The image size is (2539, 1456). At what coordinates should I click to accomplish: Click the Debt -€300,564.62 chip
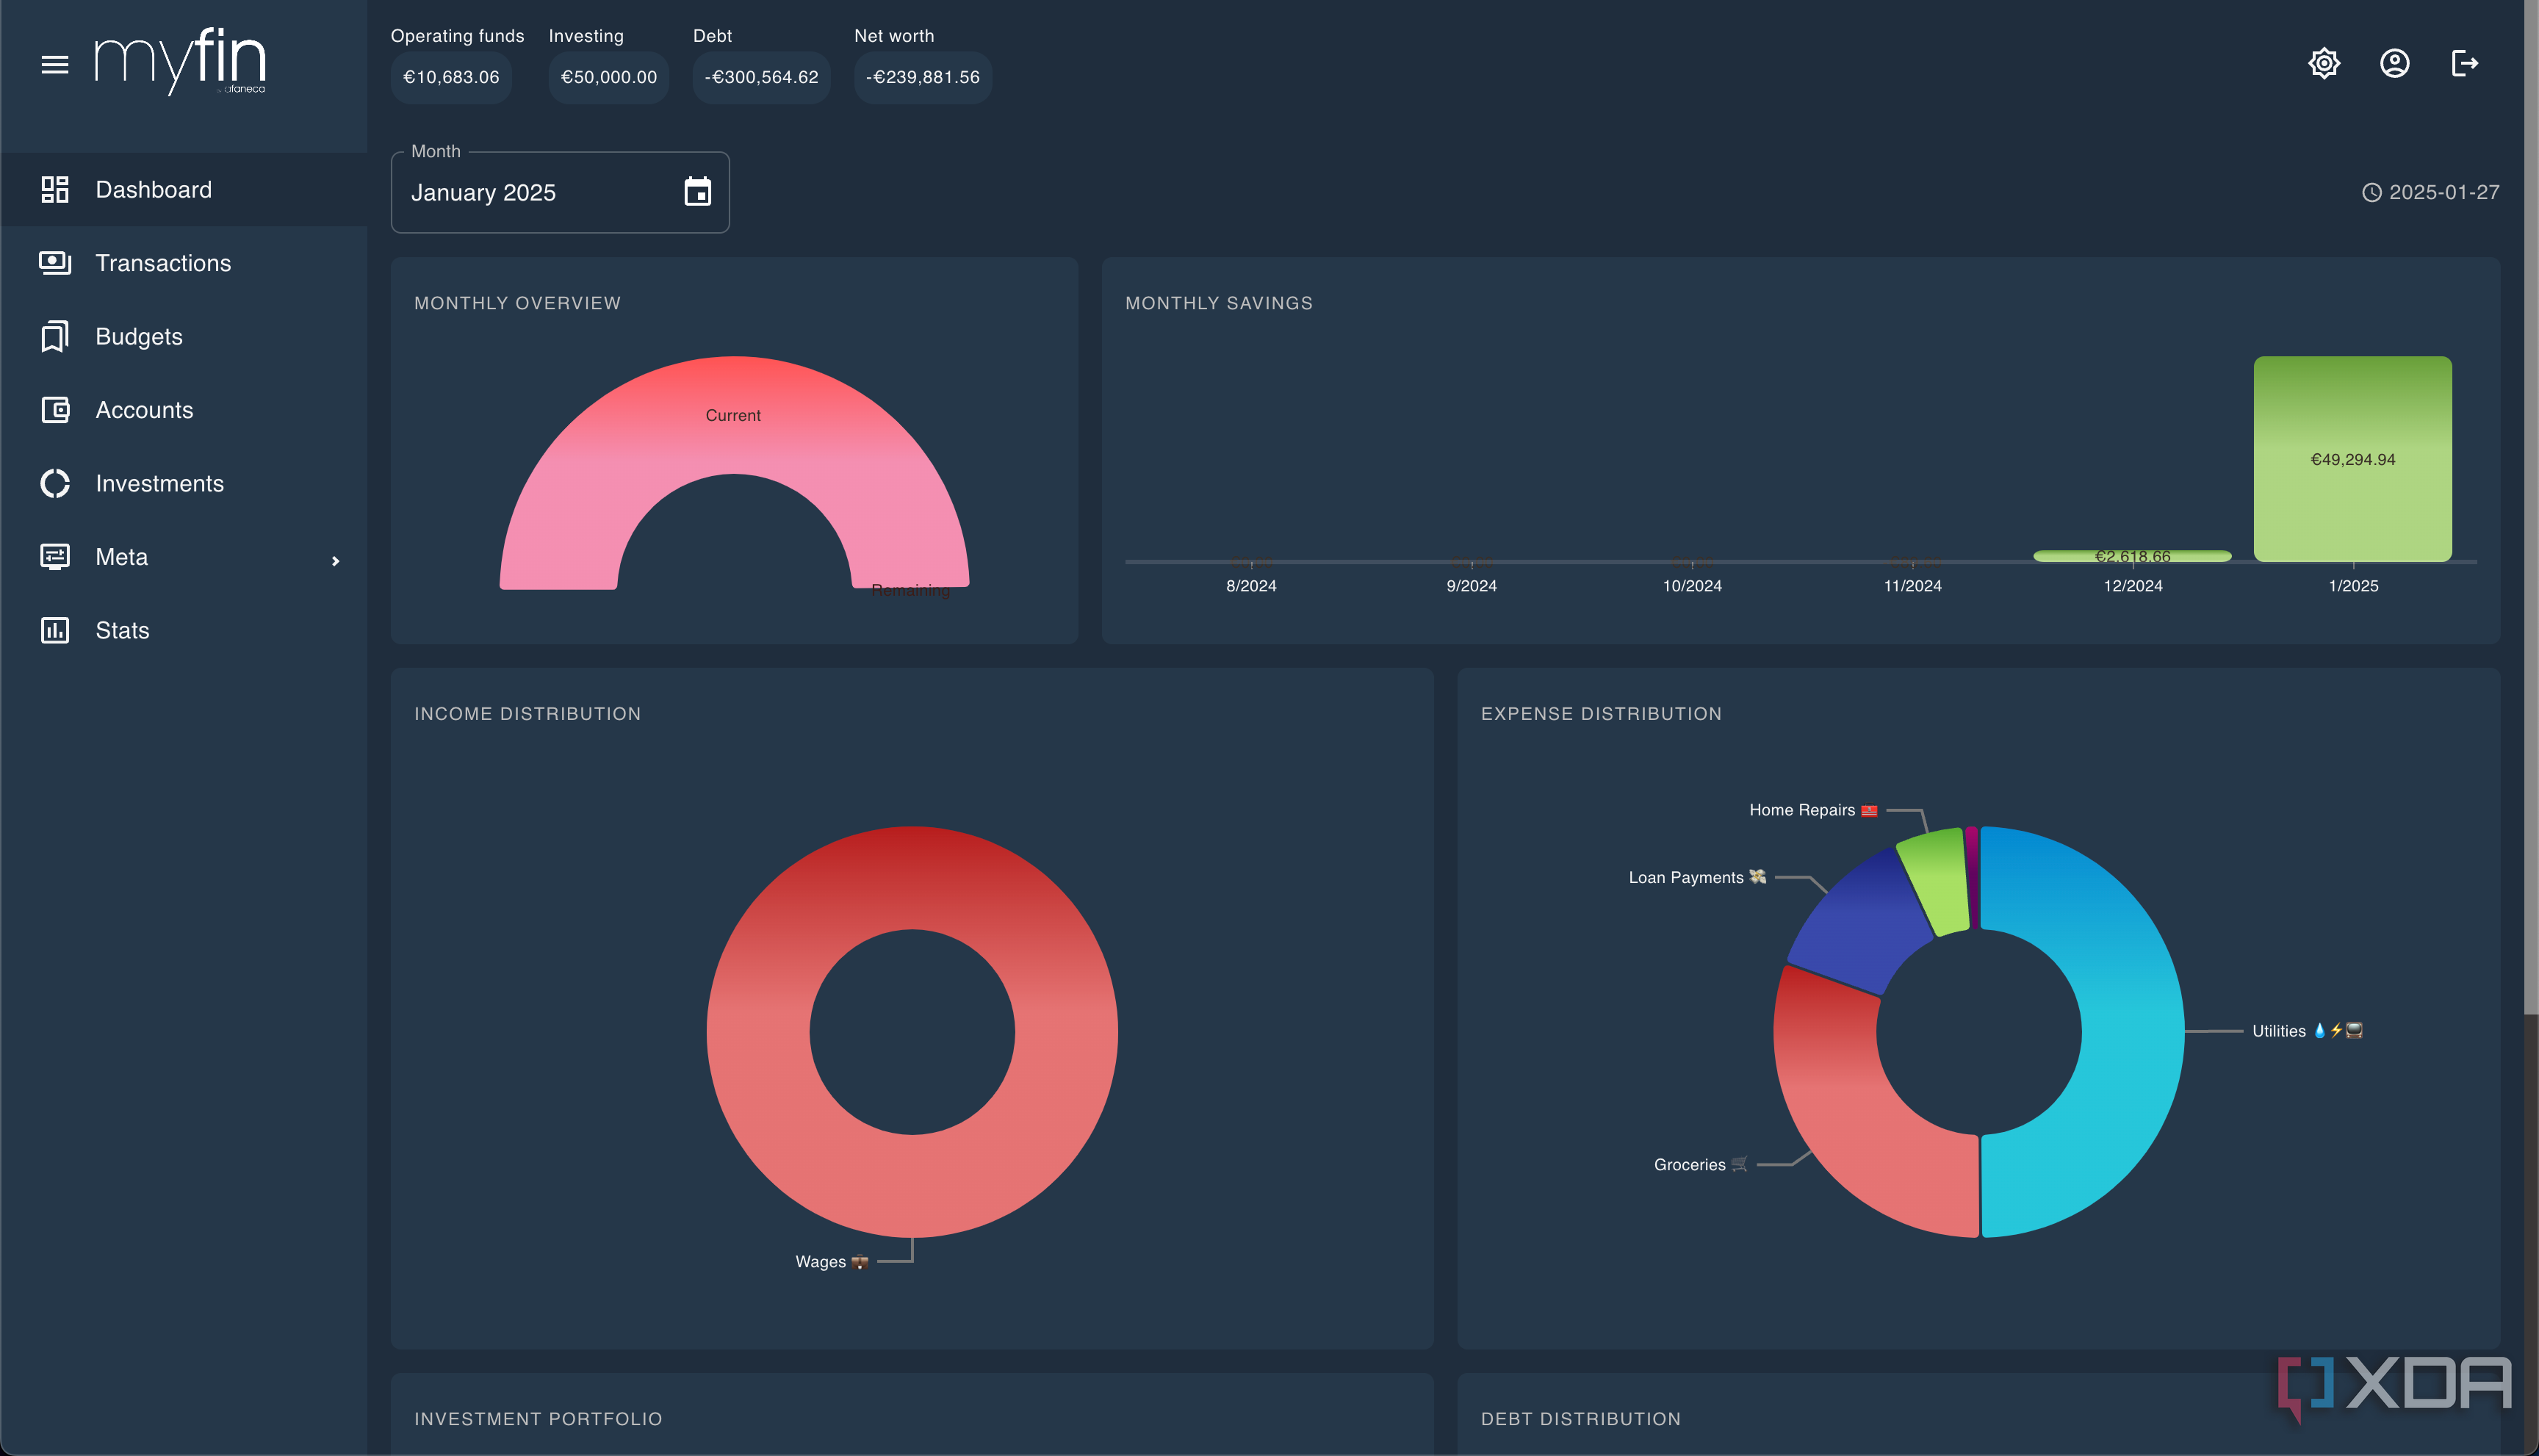pos(761,77)
